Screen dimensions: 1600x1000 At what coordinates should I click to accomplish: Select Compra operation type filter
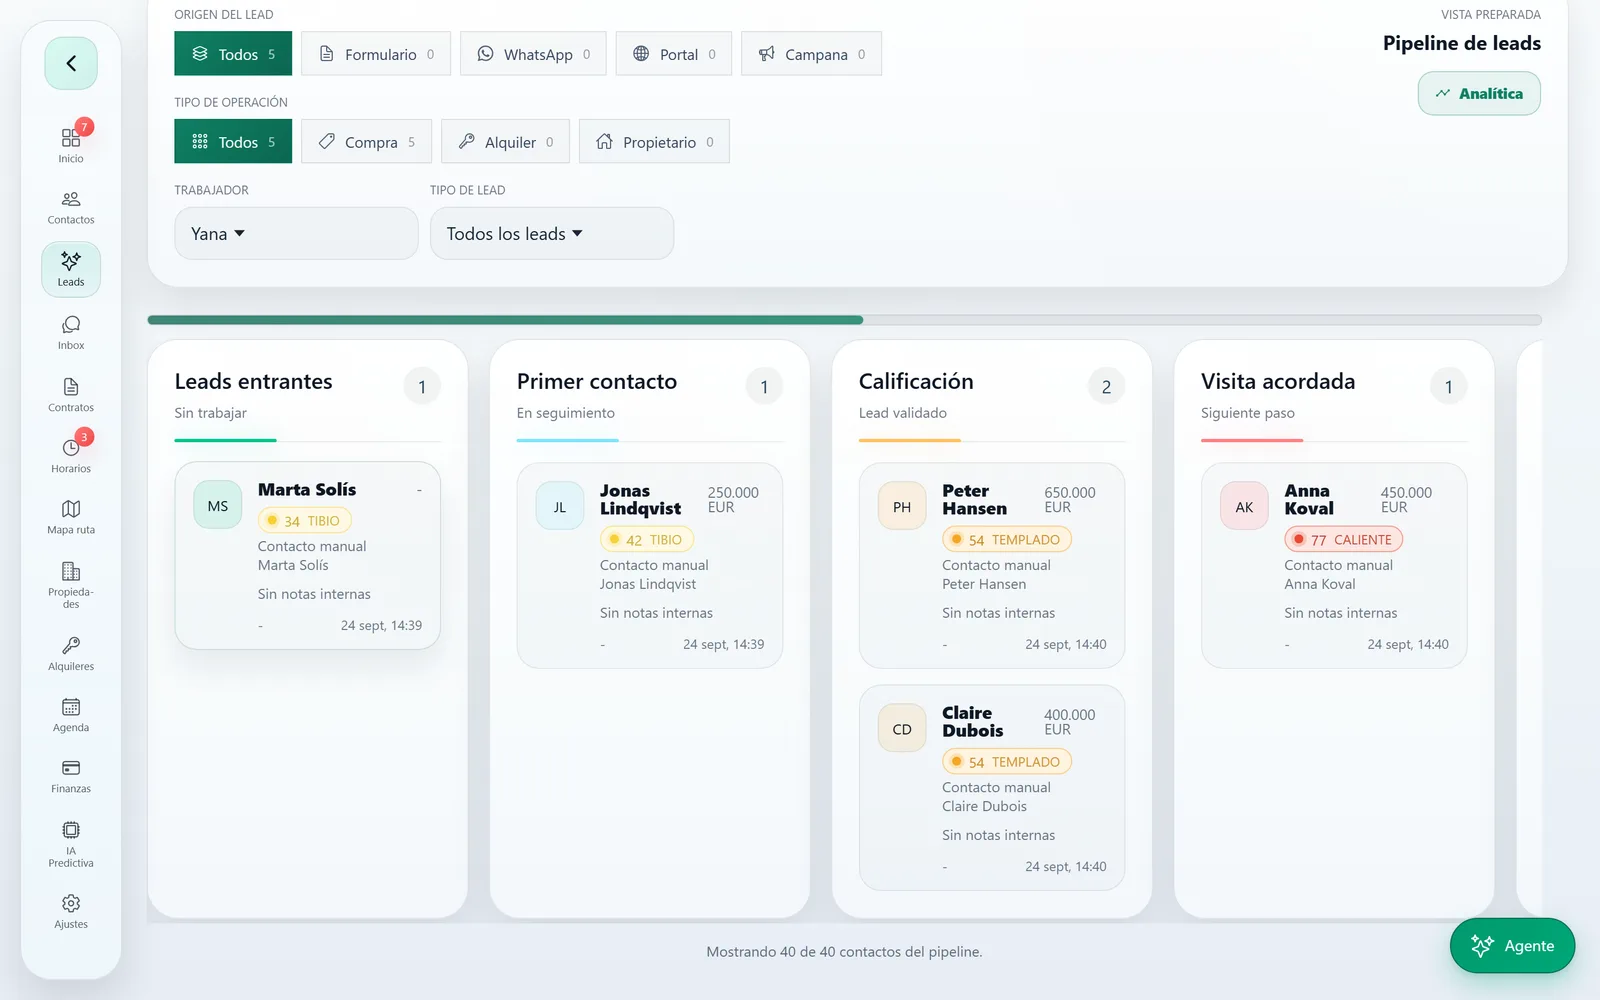(x=366, y=142)
